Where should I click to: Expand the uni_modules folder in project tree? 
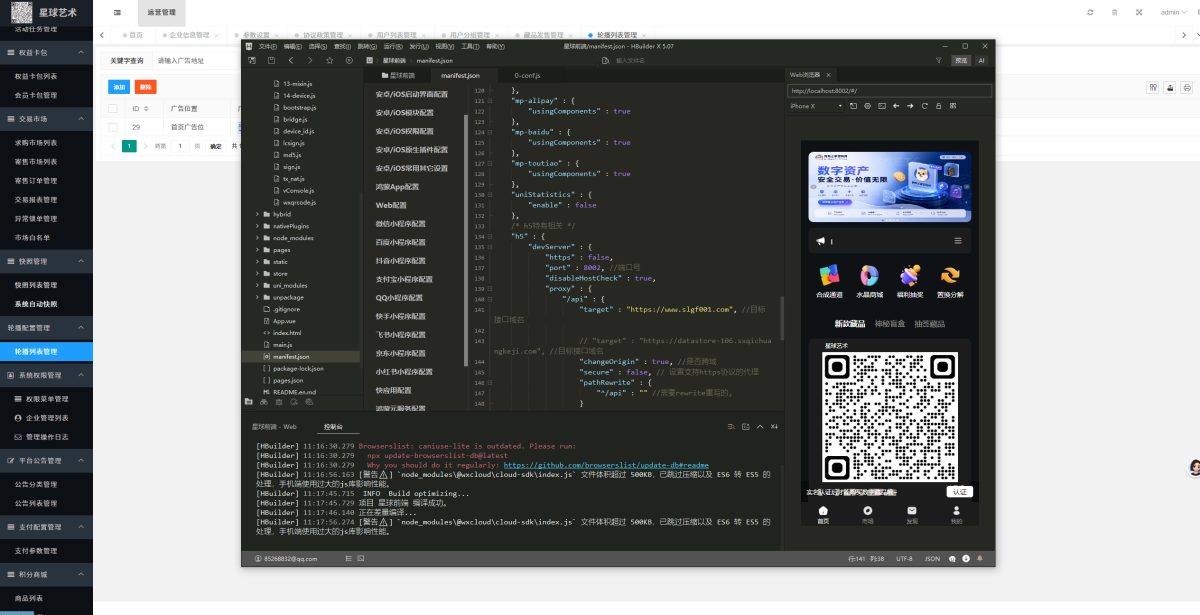point(257,285)
